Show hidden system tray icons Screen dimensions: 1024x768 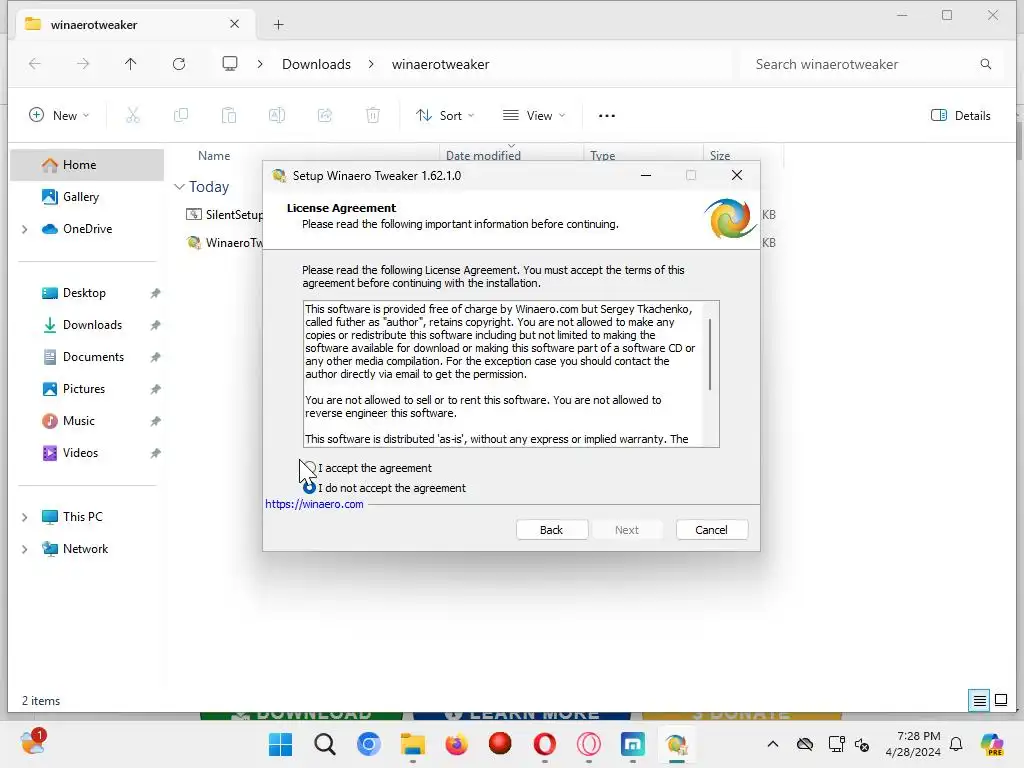click(773, 744)
